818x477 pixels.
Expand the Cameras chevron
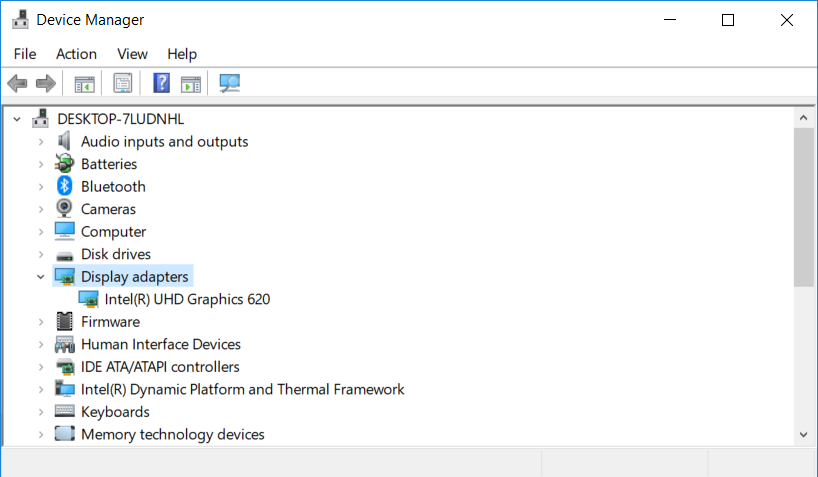[41, 209]
